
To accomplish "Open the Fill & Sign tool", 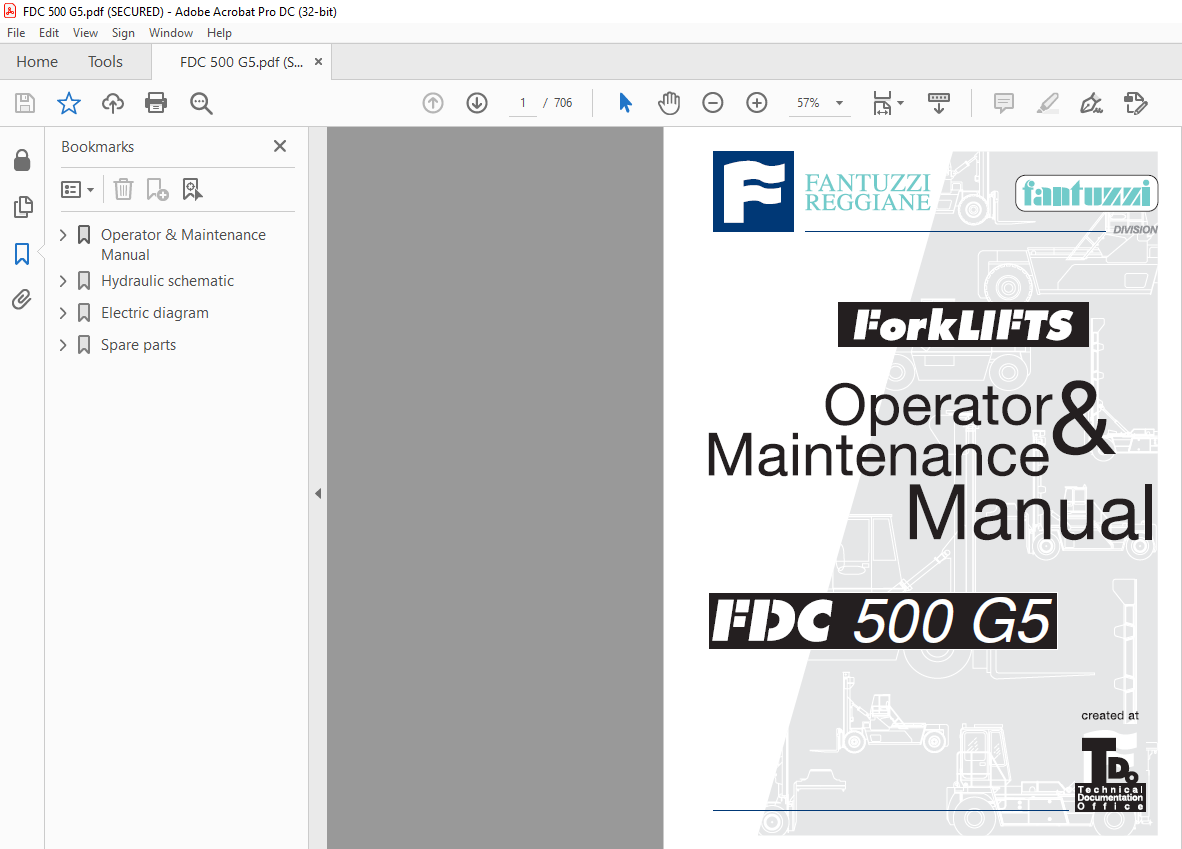I will [x=1092, y=103].
